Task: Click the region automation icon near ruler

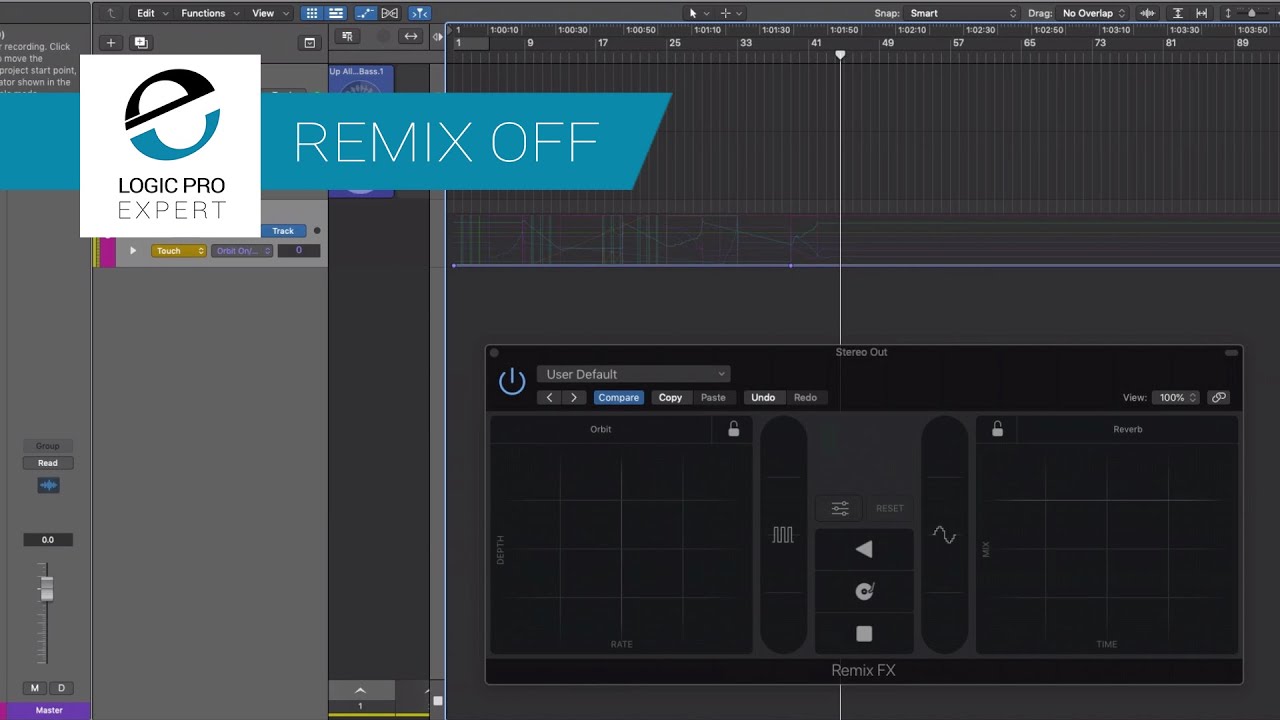Action: tap(347, 36)
